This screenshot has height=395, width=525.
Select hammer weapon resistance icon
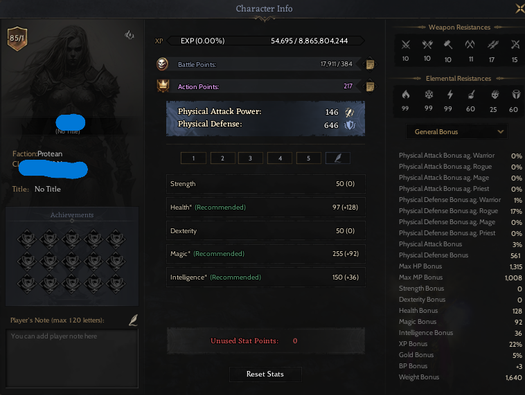(x=448, y=45)
